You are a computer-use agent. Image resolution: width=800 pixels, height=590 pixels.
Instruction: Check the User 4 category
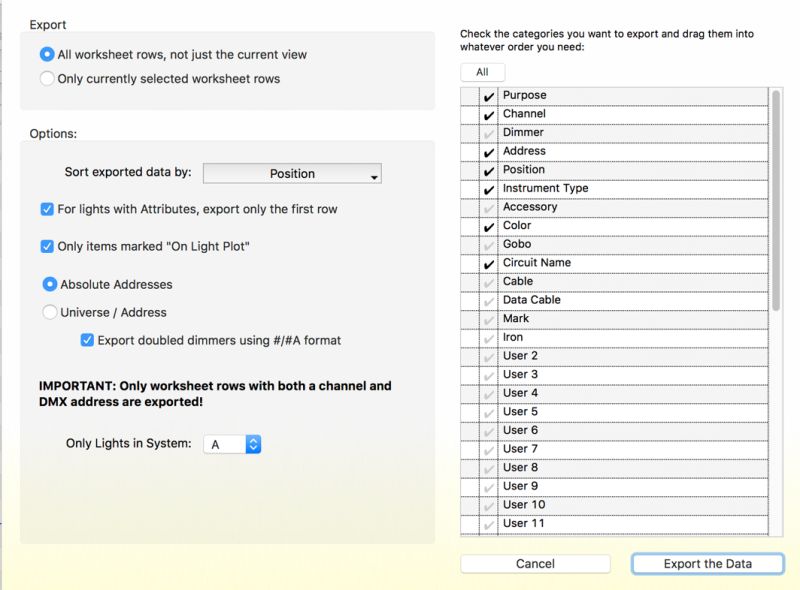tap(489, 394)
